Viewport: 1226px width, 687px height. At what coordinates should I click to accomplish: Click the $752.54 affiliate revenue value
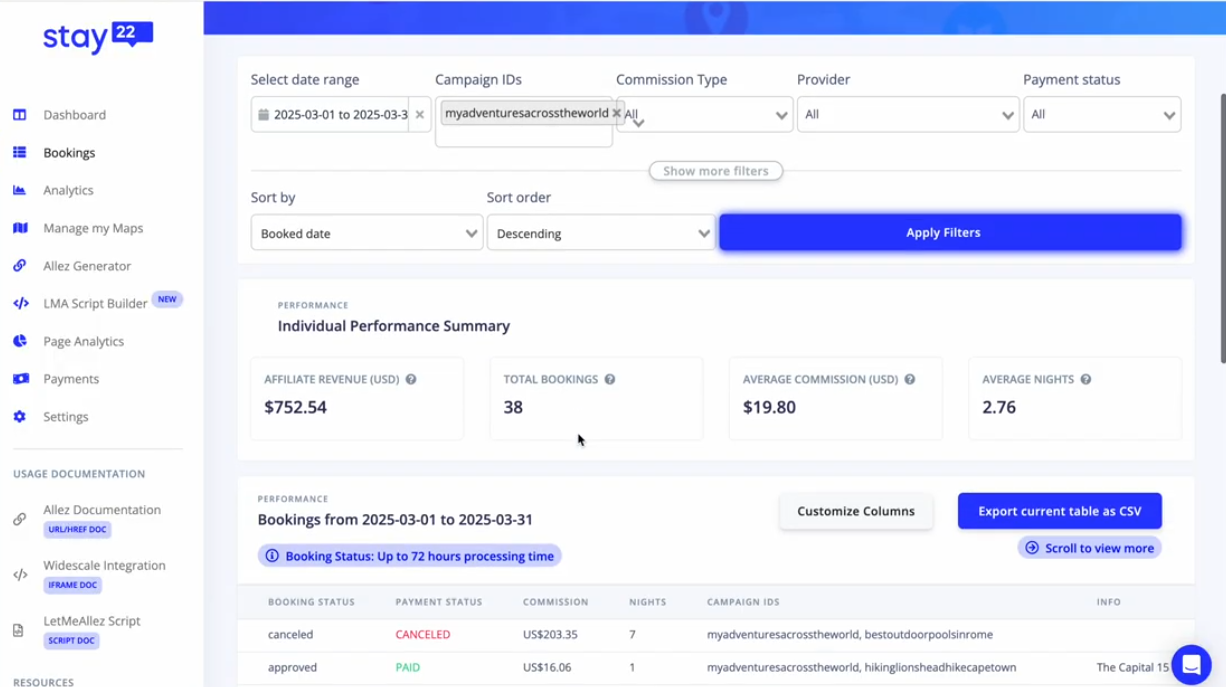295,407
